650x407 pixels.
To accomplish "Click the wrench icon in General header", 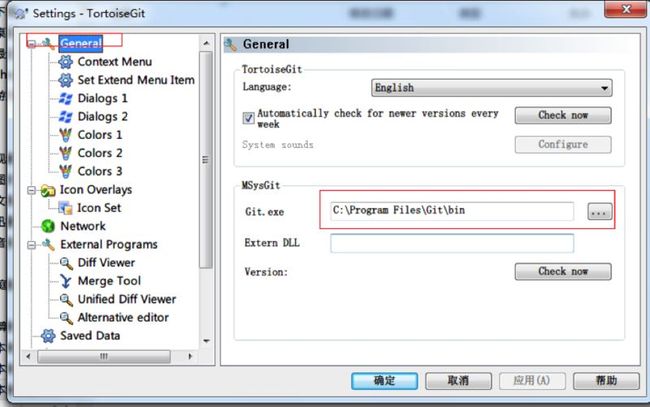I will 230,44.
